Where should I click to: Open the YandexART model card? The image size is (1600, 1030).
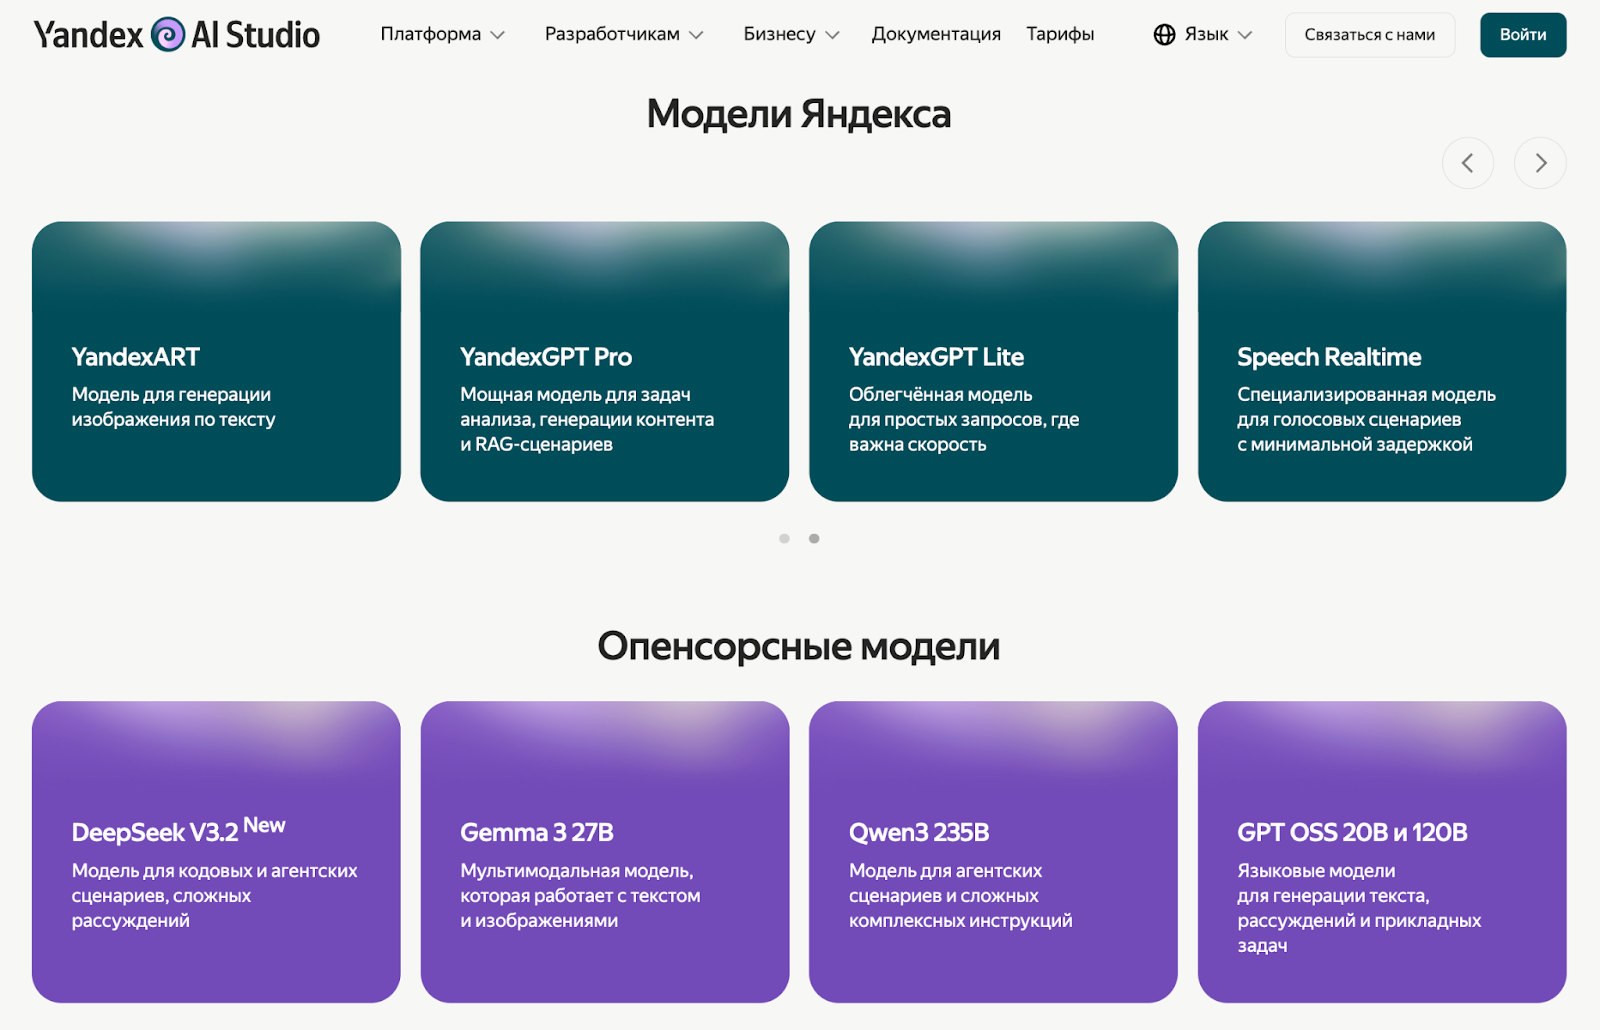(x=216, y=361)
